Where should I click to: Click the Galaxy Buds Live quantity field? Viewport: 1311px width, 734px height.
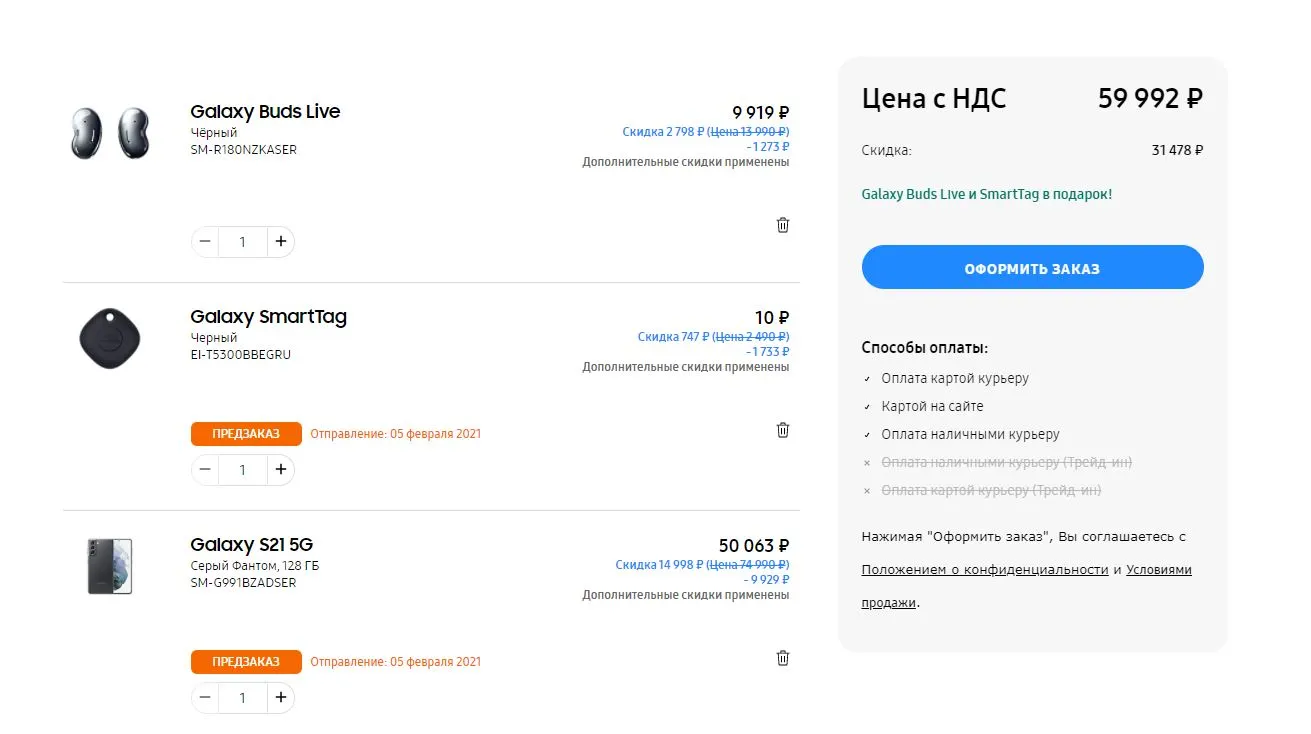tap(242, 242)
